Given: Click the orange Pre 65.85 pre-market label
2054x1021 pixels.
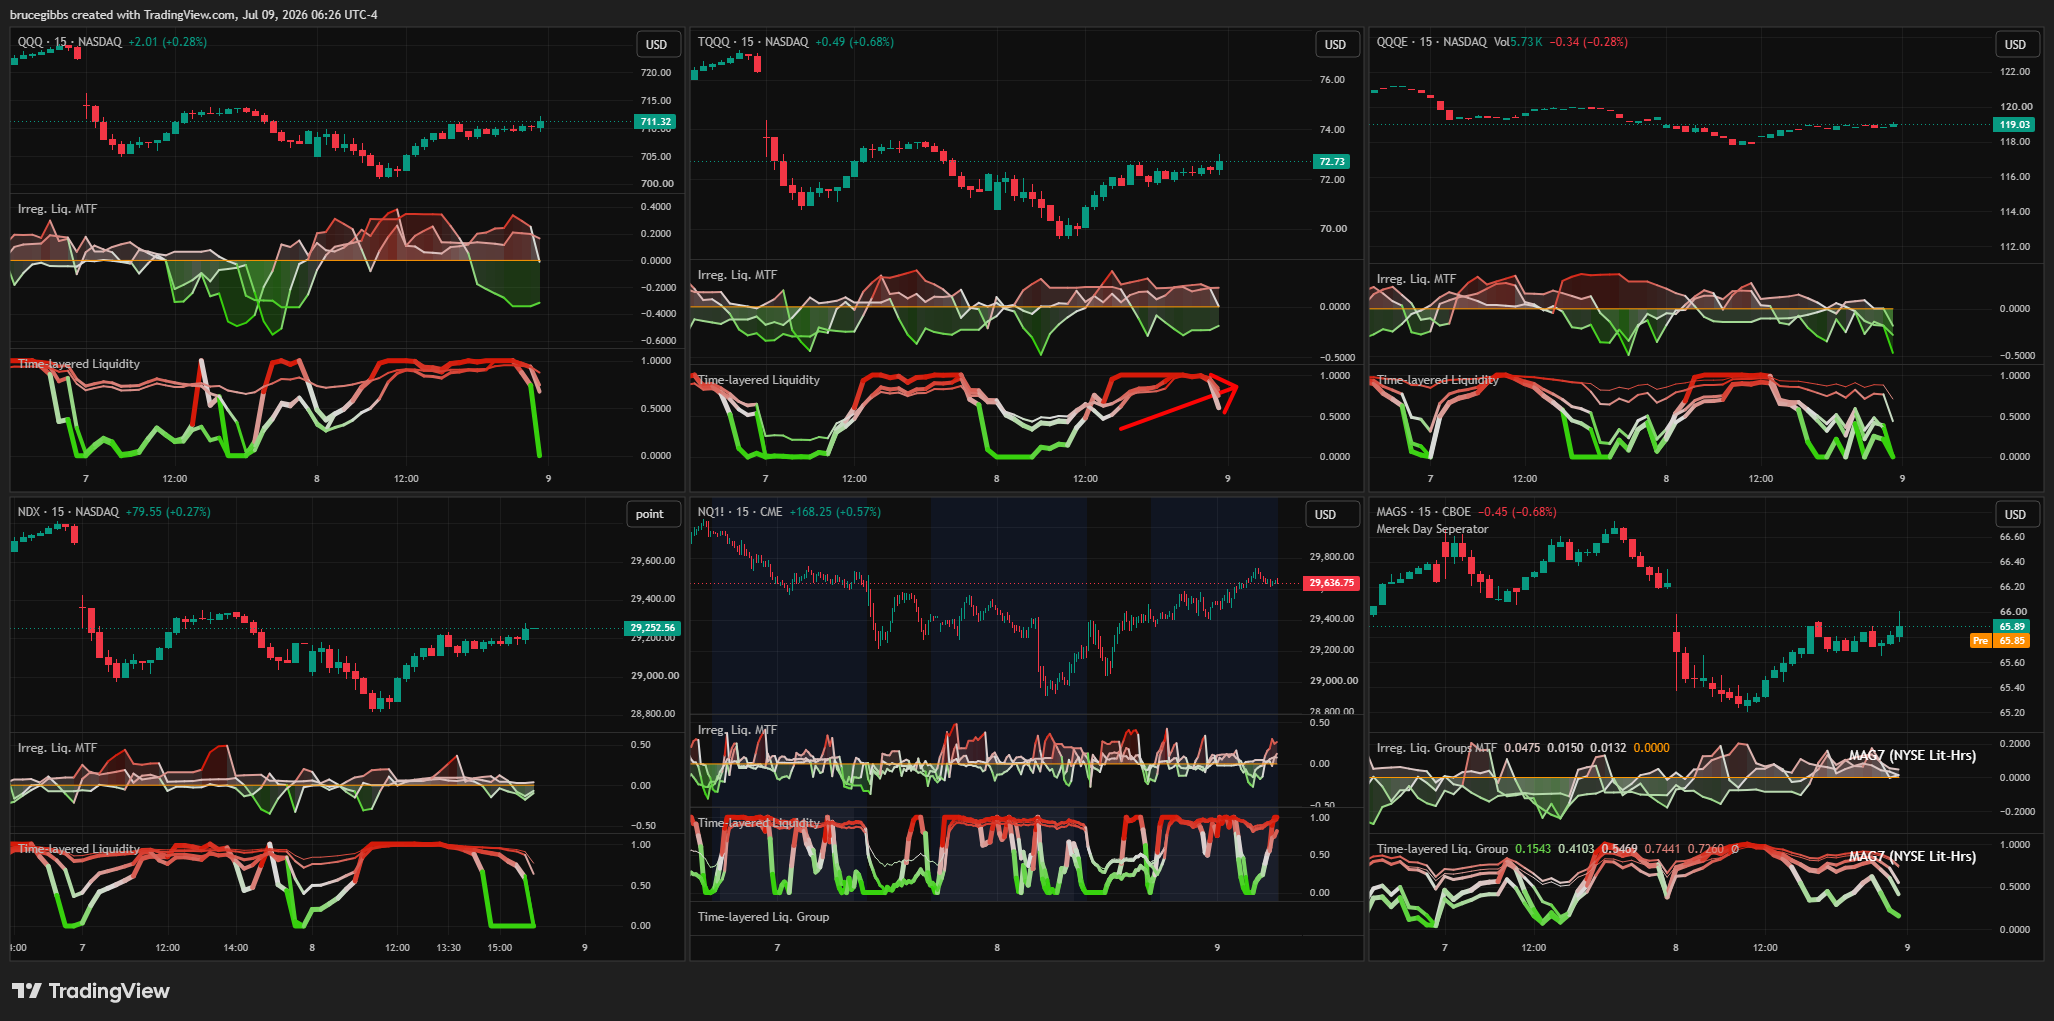Looking at the screenshot, I should [2000, 641].
